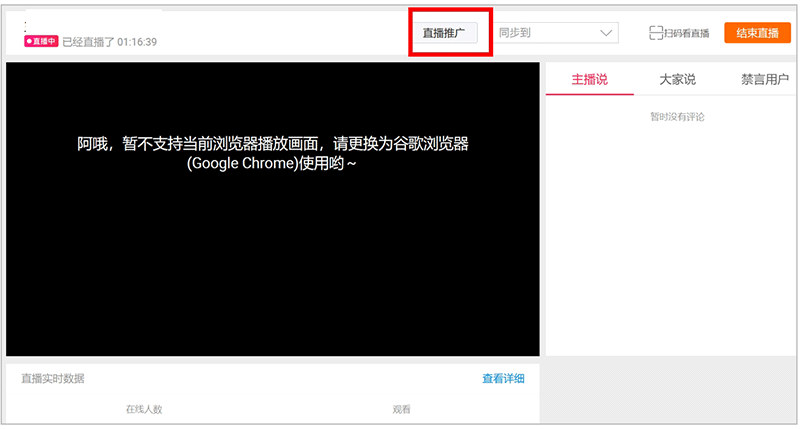This screenshot has width=800, height=429.
Task: Click the 直播实时数据 section heading
Action: point(53,378)
